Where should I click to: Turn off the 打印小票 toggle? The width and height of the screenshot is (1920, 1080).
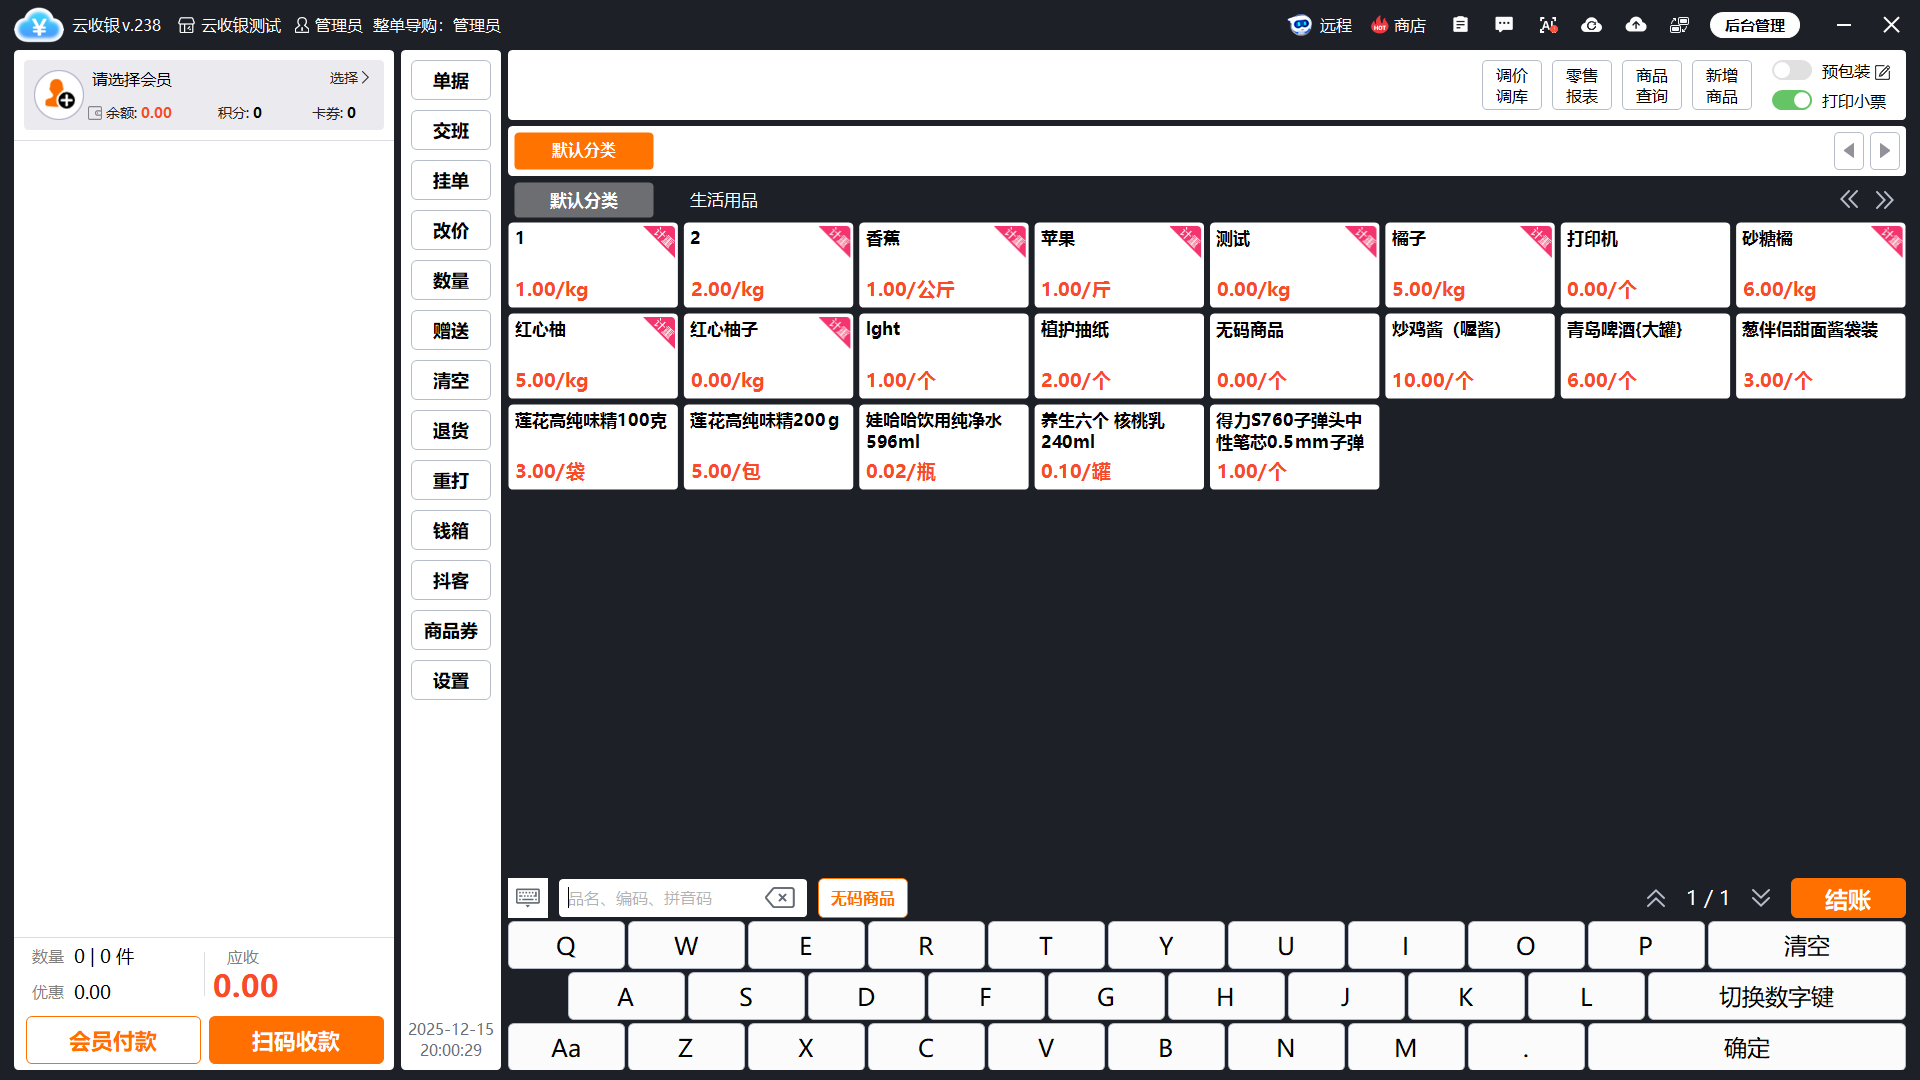(x=1791, y=101)
